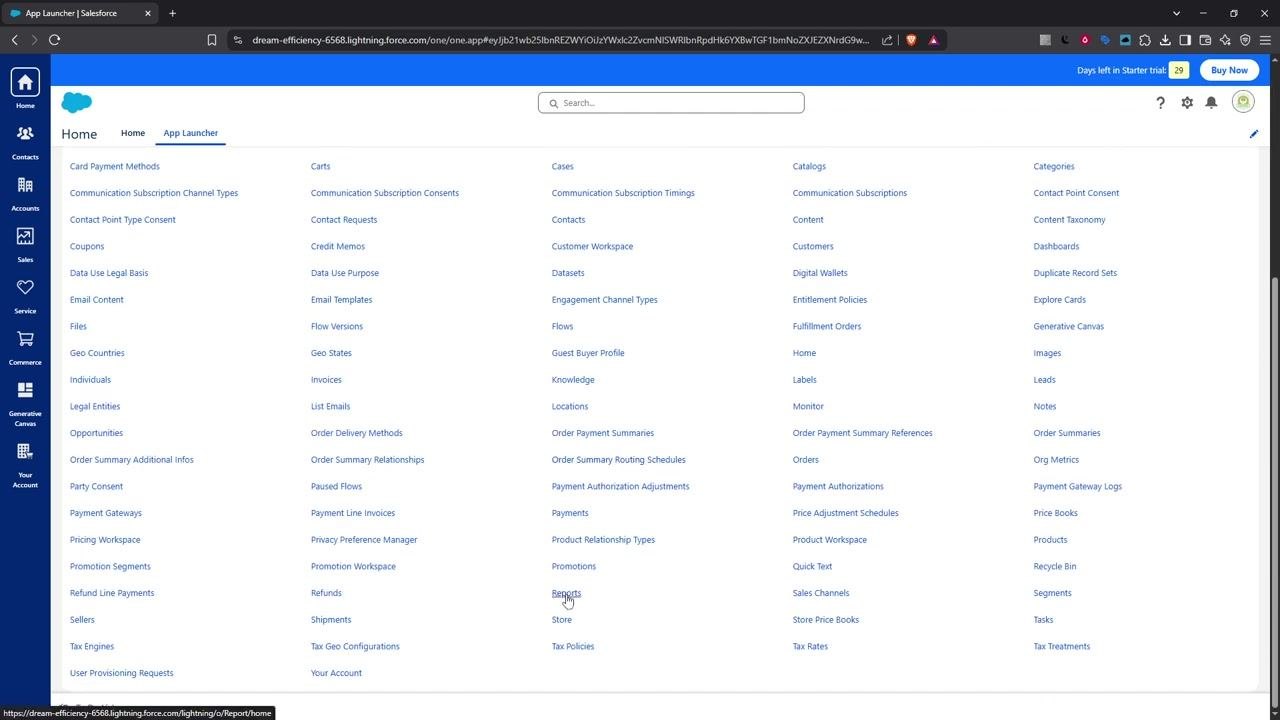This screenshot has height=720, width=1280.
Task: Open the Reports link
Action: [566, 593]
